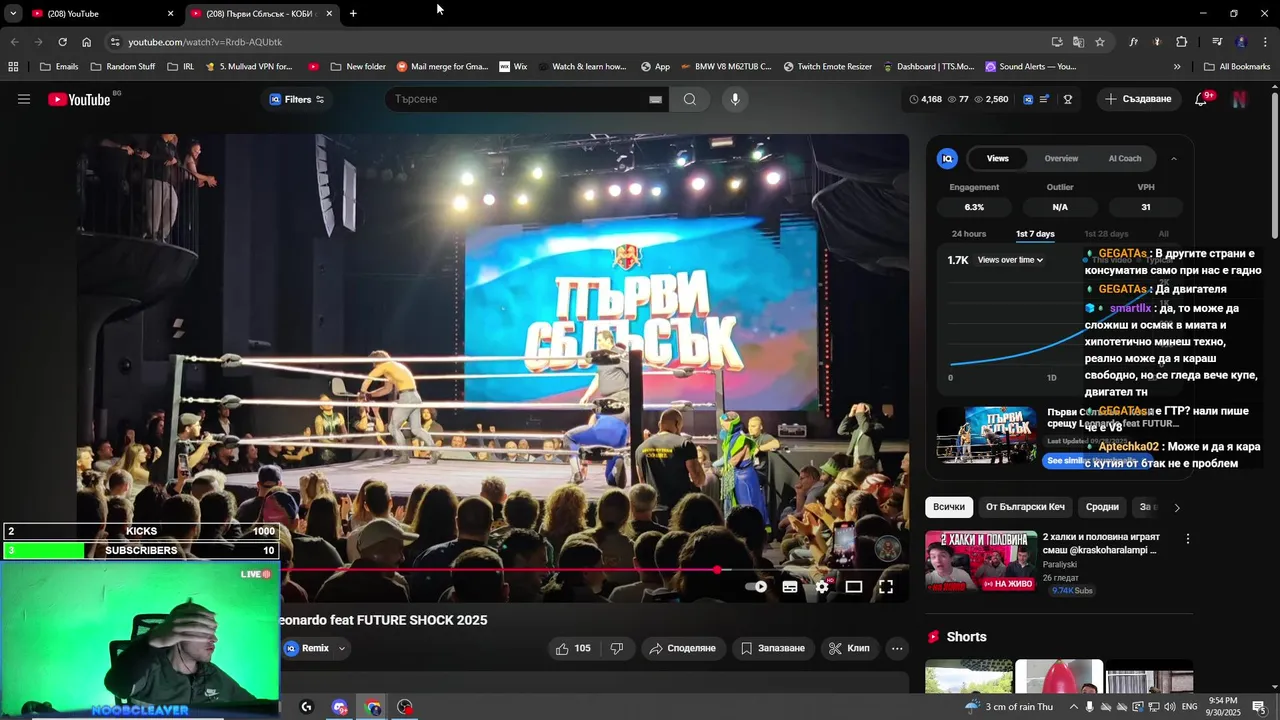Click translate page icon in address bar
1280x720 pixels.
[1078, 42]
